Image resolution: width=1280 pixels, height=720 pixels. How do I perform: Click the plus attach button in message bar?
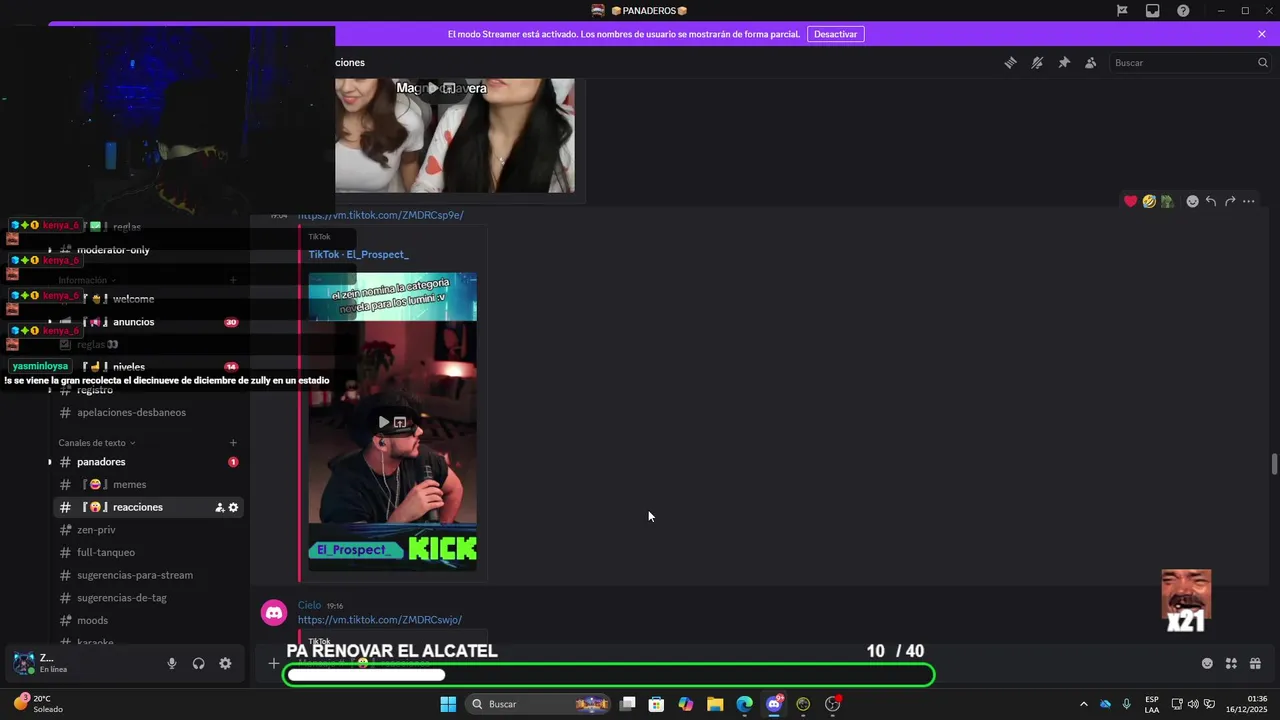(x=274, y=663)
